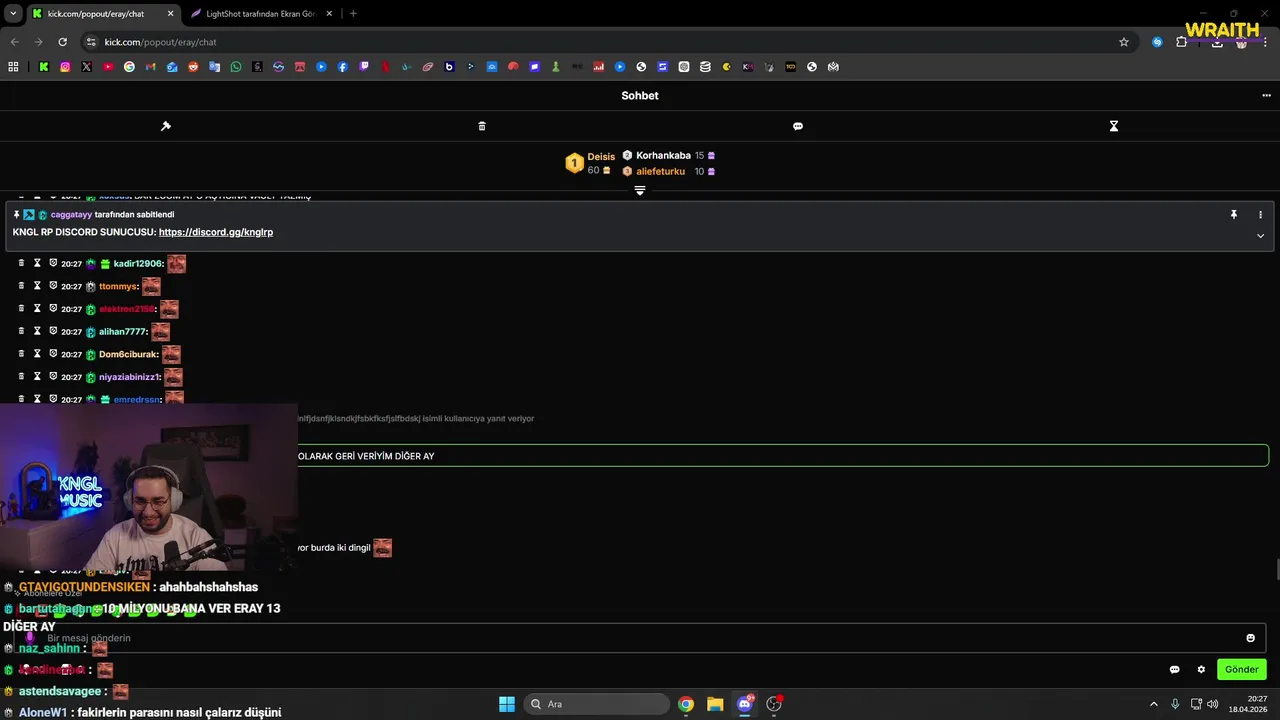The width and height of the screenshot is (1280, 720).
Task: Open the taskbar search box Ara
Action: click(596, 704)
